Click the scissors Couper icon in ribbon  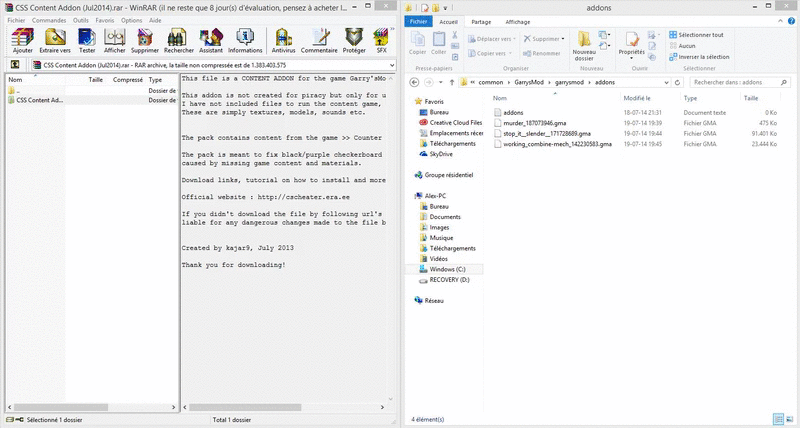[455, 35]
